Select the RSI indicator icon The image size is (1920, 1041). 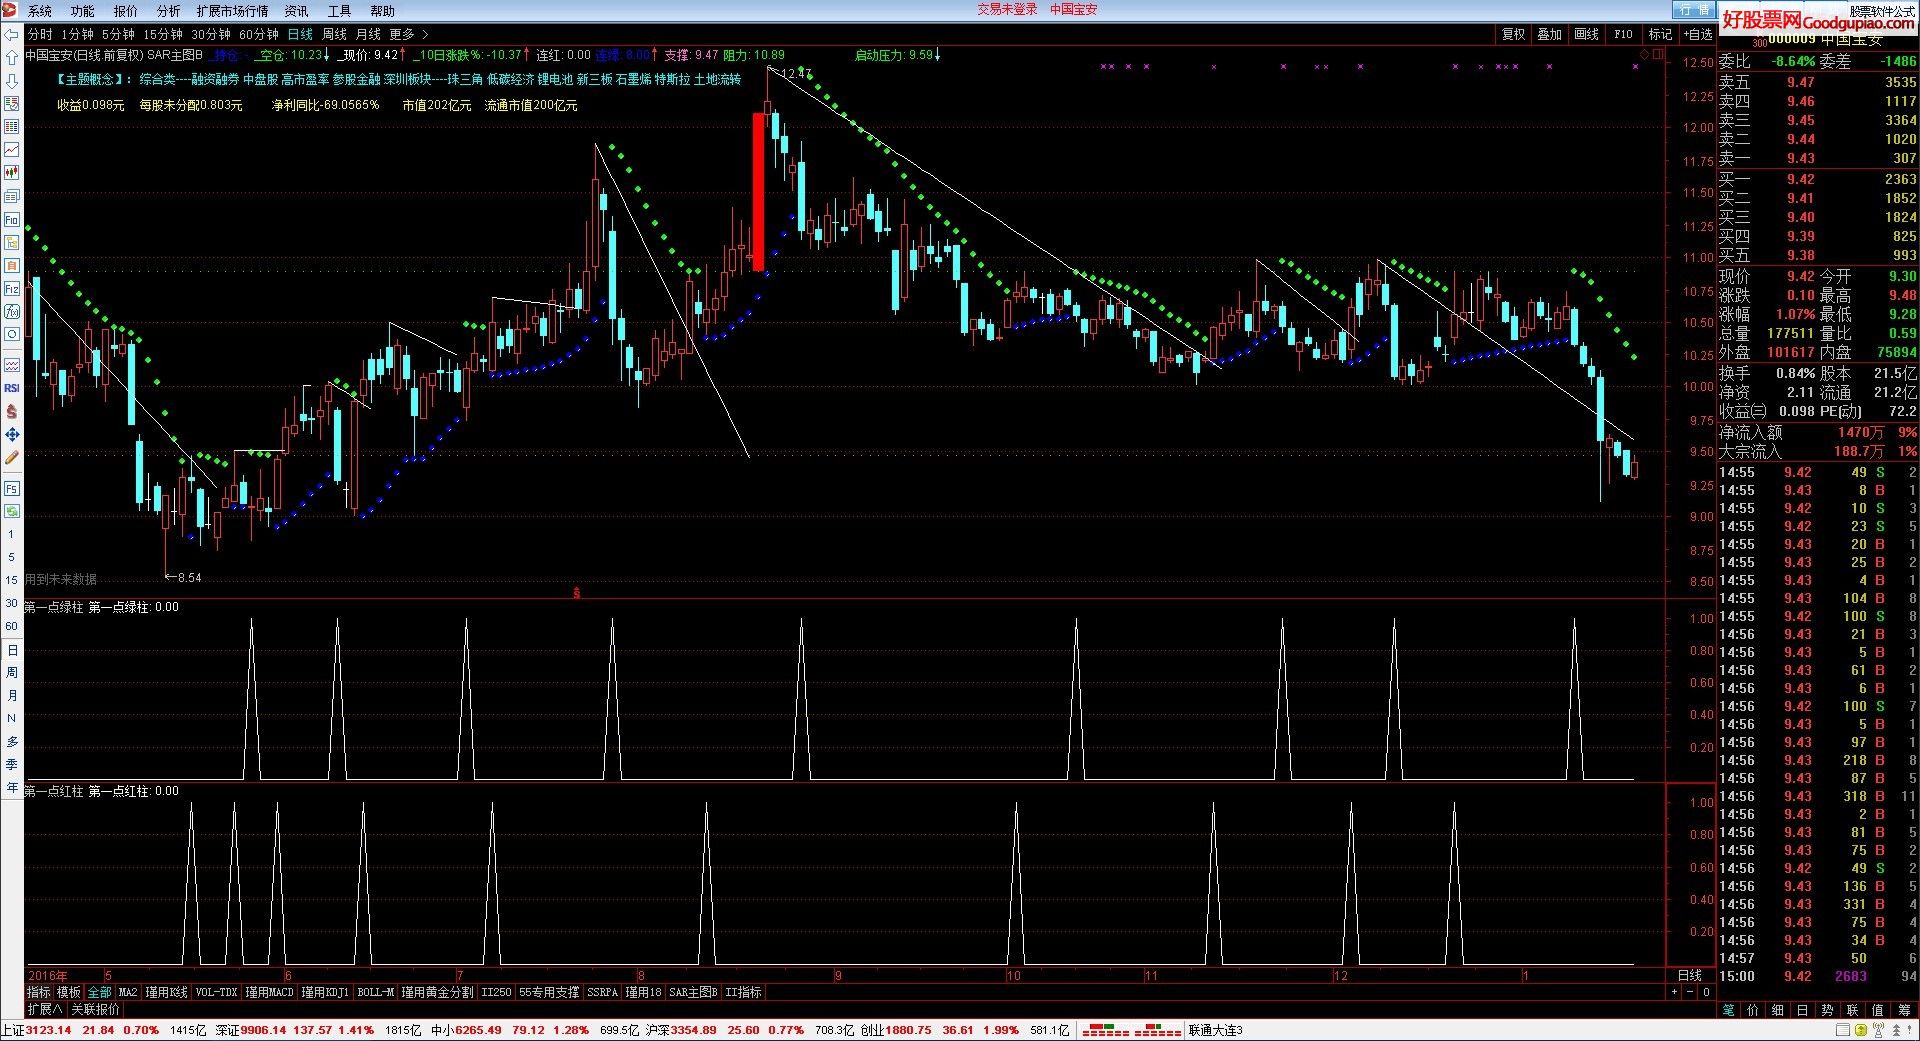12,388
